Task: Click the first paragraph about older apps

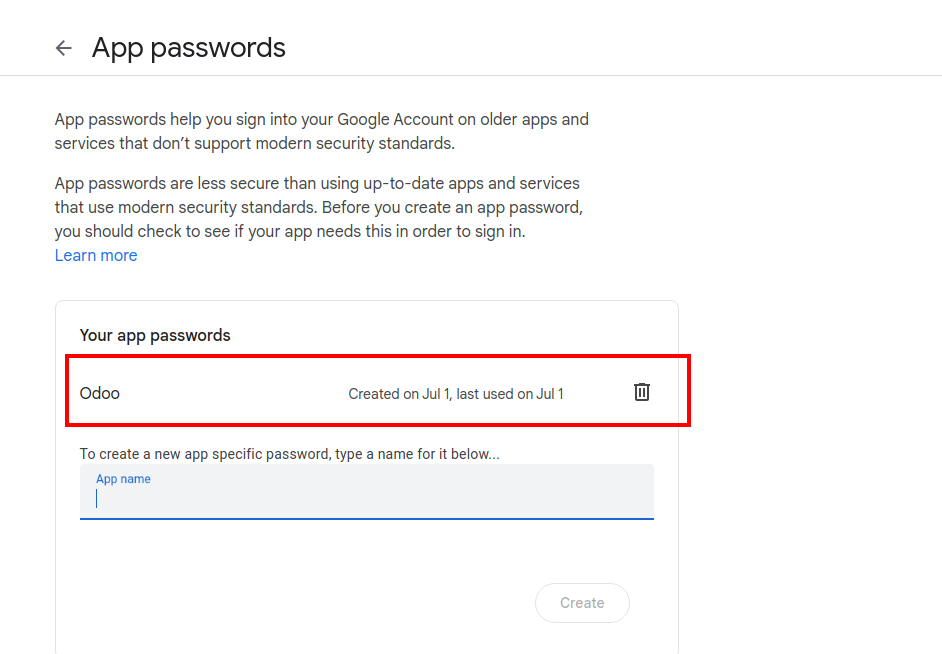Action: (x=321, y=131)
